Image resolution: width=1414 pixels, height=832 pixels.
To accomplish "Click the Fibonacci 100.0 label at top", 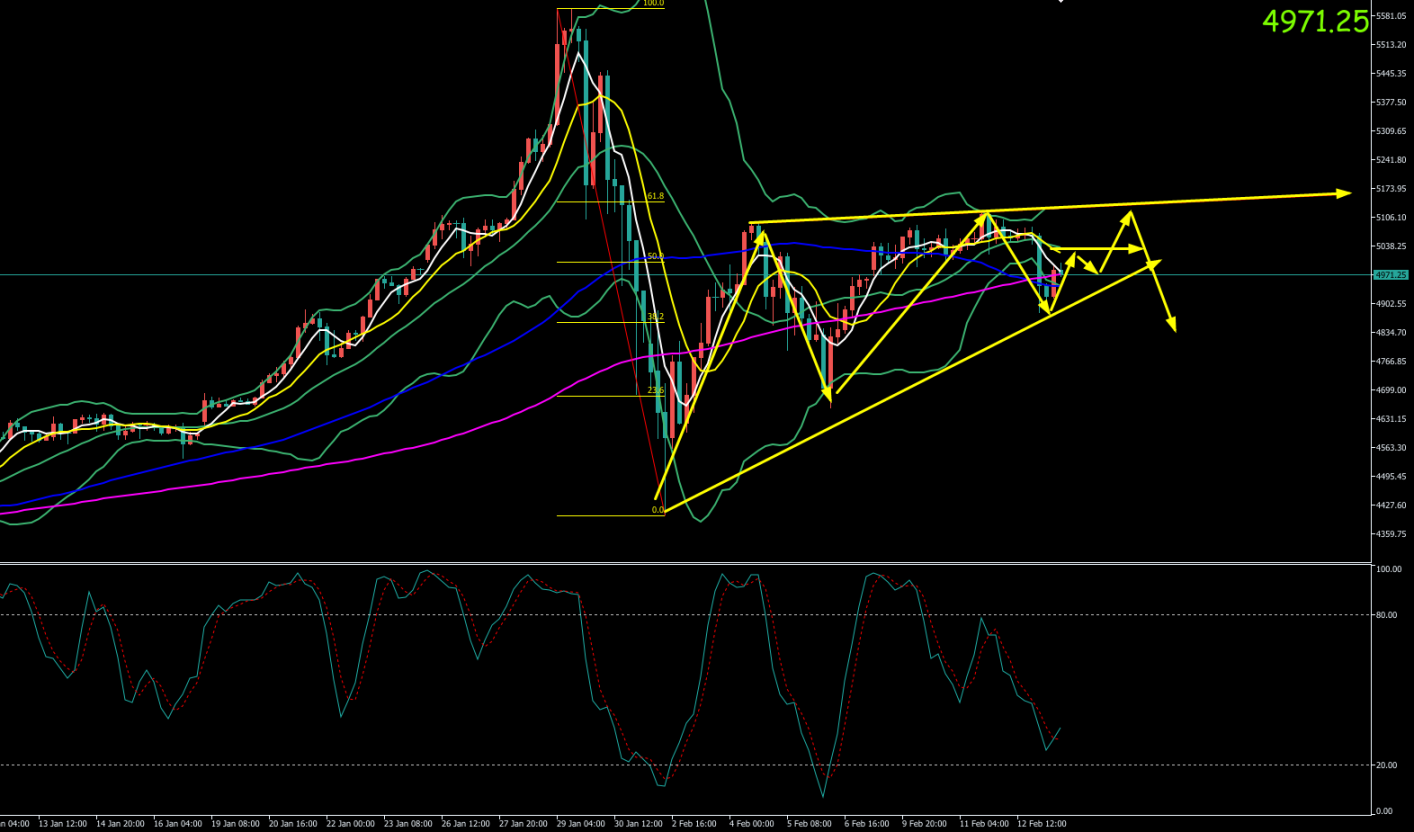I will tap(652, 3).
